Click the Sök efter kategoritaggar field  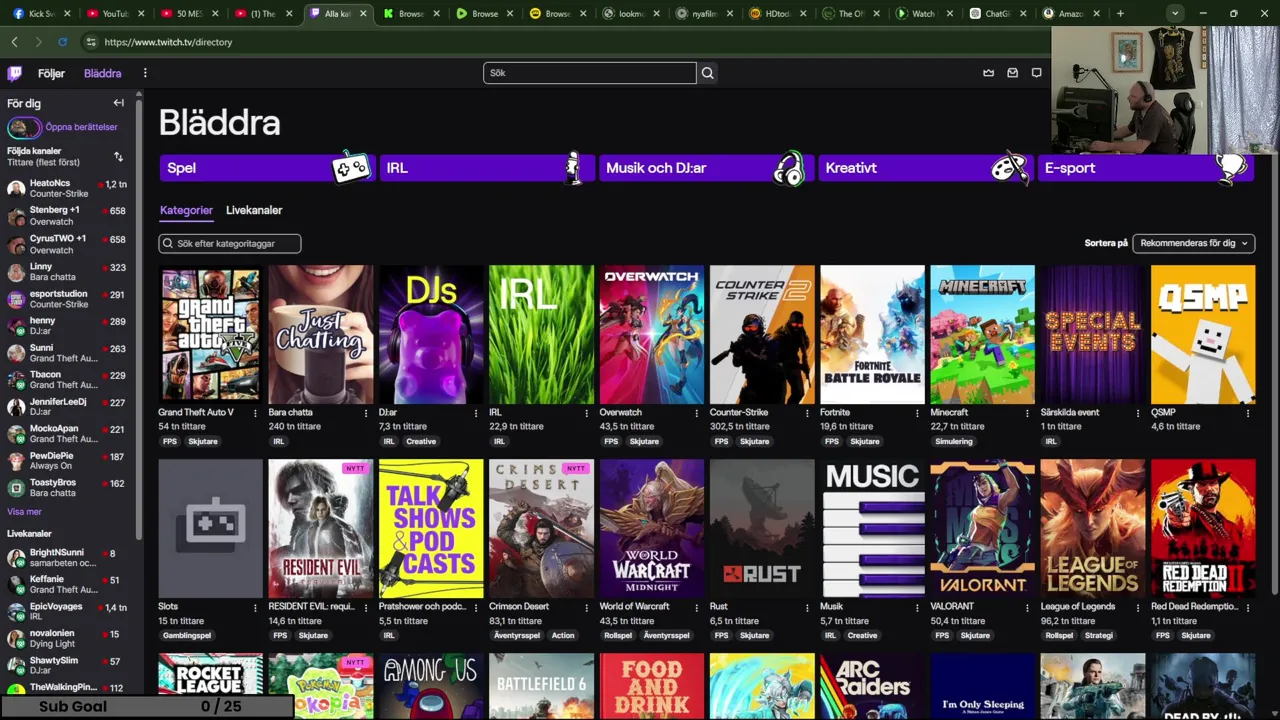(230, 243)
